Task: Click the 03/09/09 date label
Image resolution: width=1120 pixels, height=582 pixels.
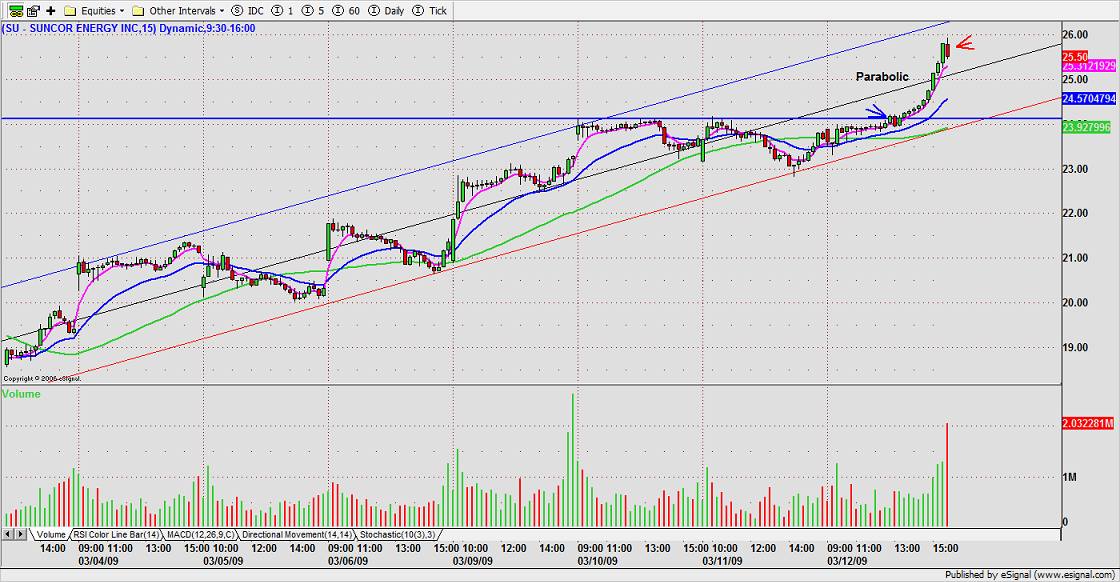Action: [x=473, y=561]
